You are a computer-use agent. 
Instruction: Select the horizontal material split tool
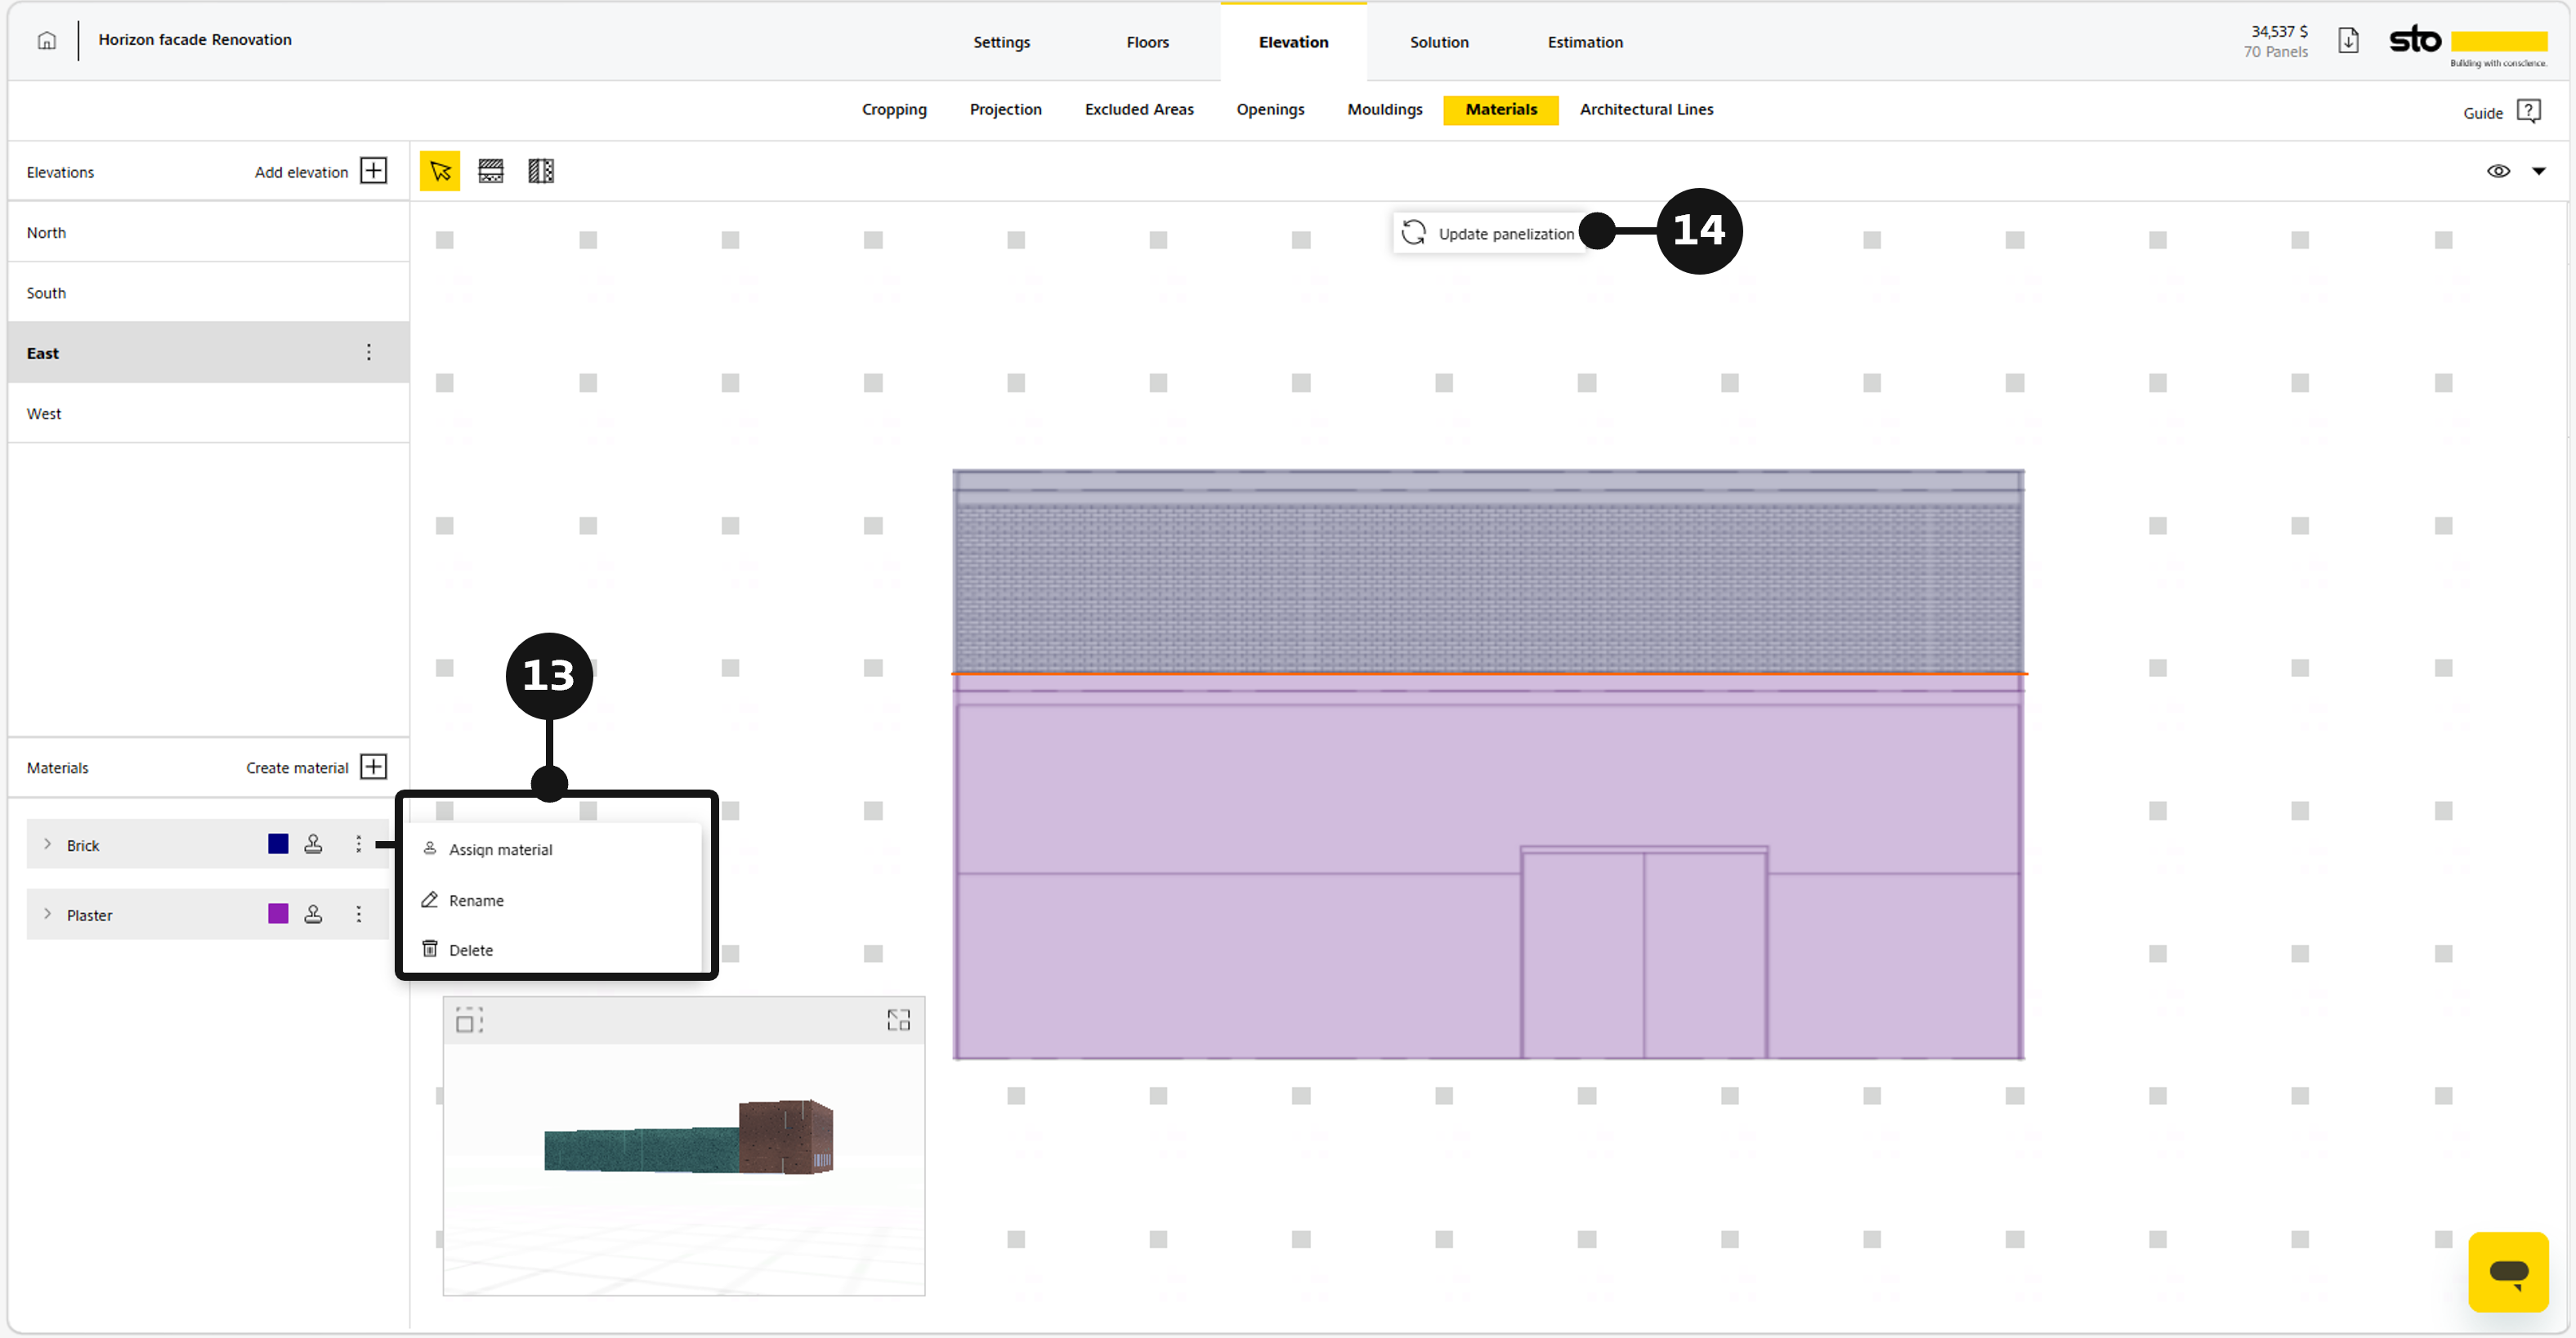[x=491, y=171]
